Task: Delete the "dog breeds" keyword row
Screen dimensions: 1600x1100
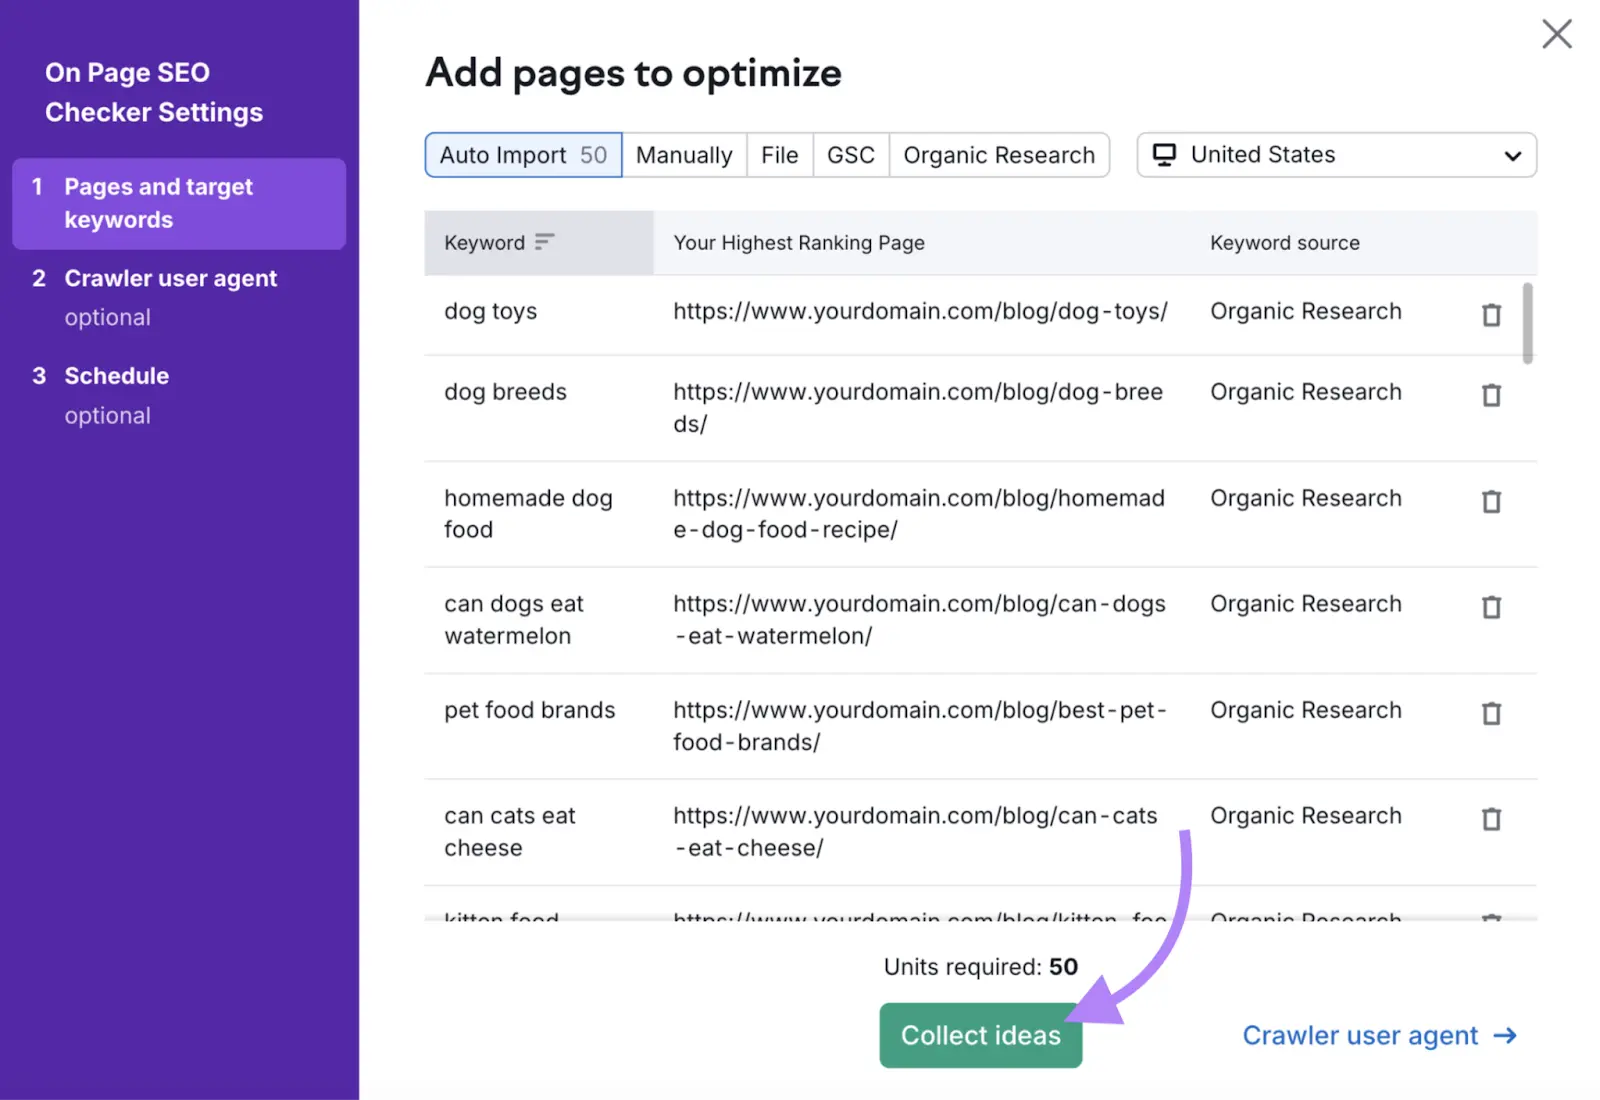Action: (1491, 395)
